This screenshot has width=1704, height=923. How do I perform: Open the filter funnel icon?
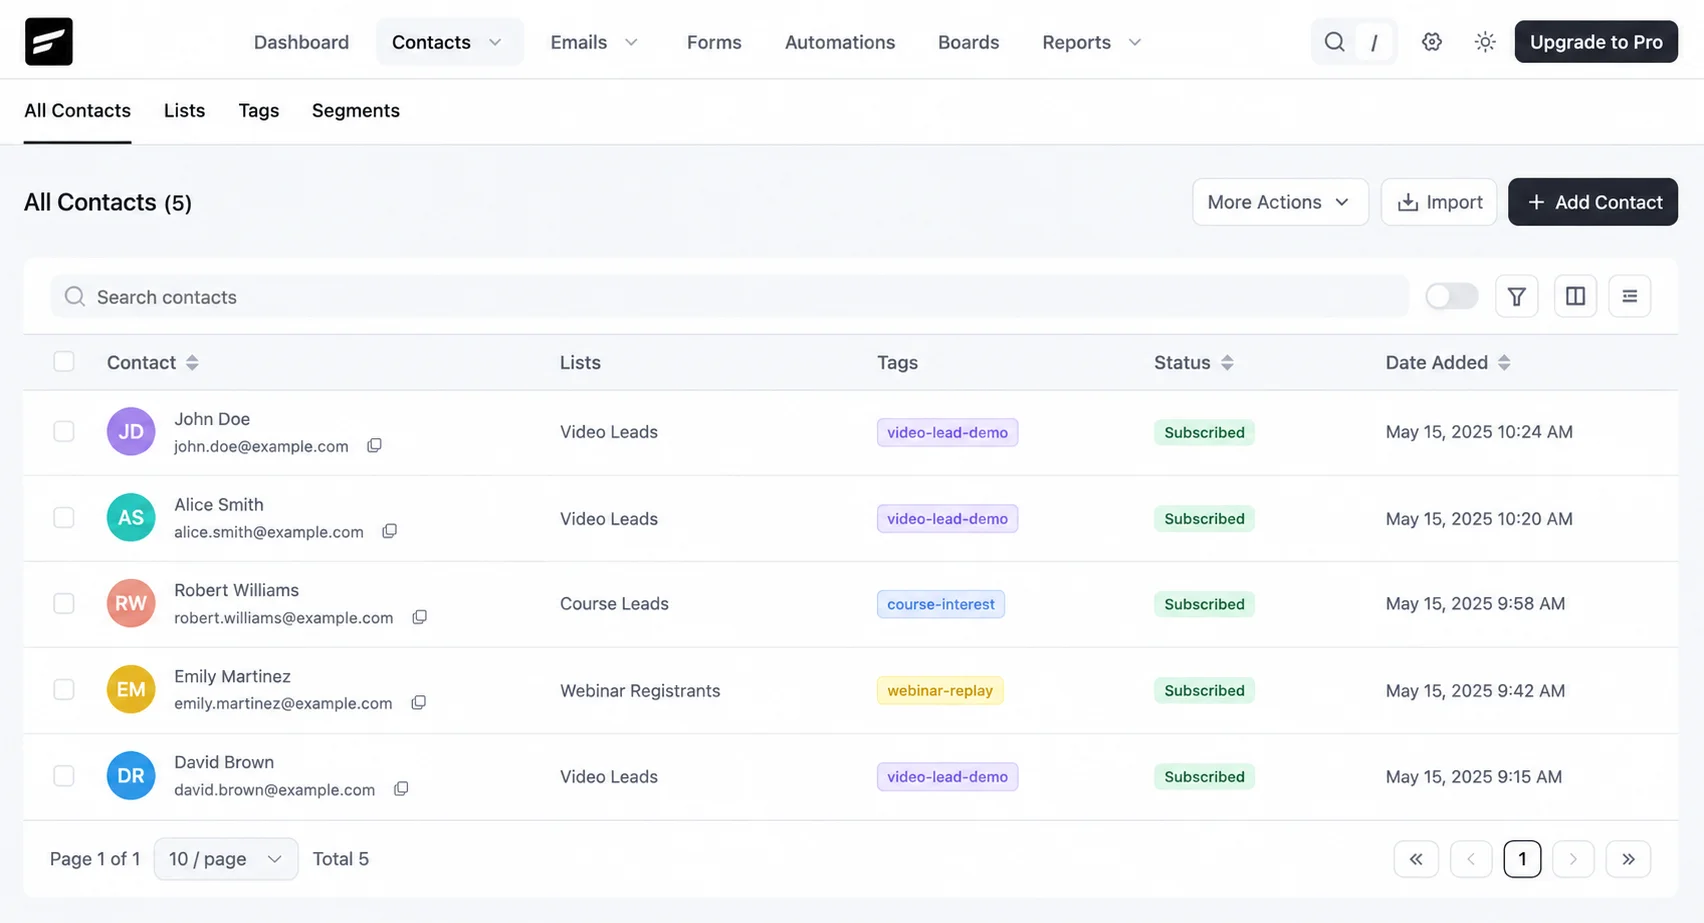click(x=1517, y=296)
